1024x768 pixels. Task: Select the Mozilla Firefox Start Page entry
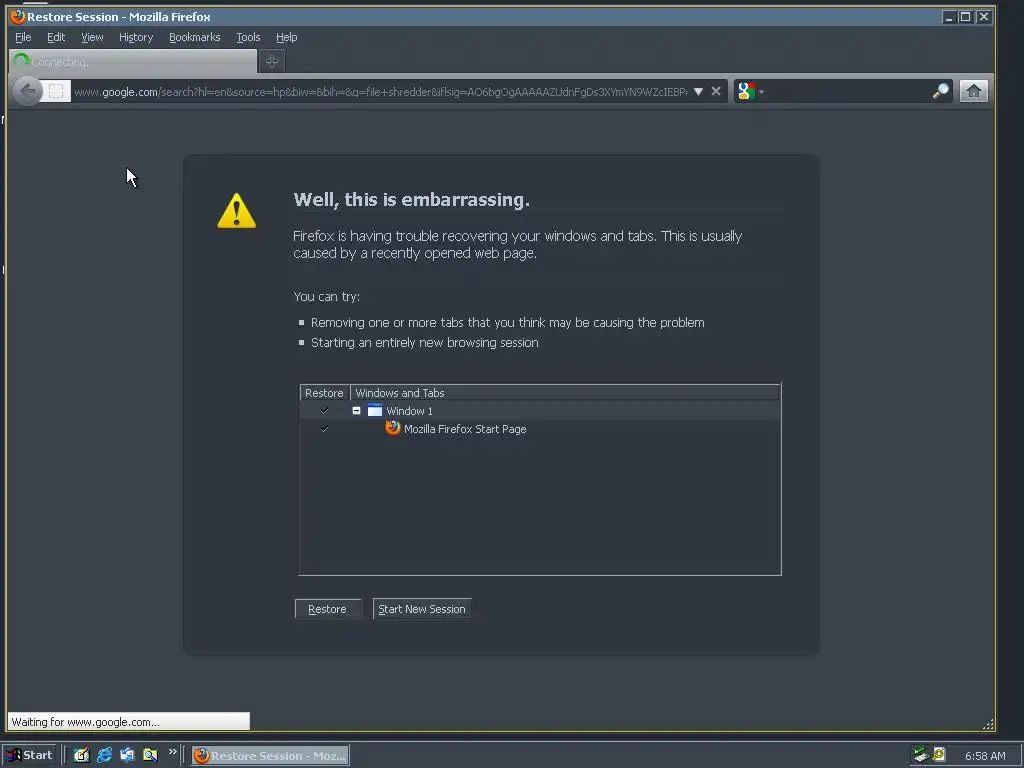point(465,429)
